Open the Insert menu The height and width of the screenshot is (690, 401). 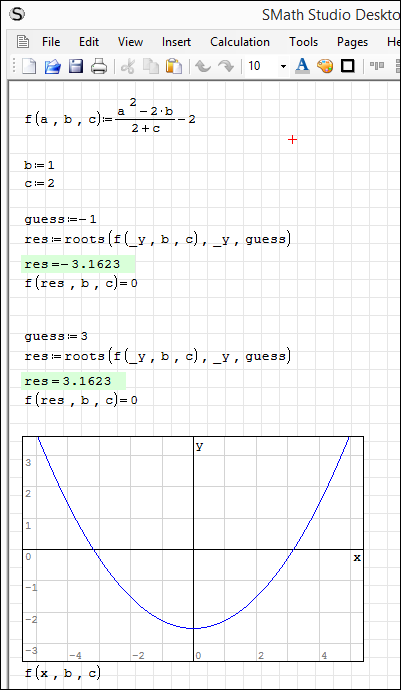click(x=176, y=42)
